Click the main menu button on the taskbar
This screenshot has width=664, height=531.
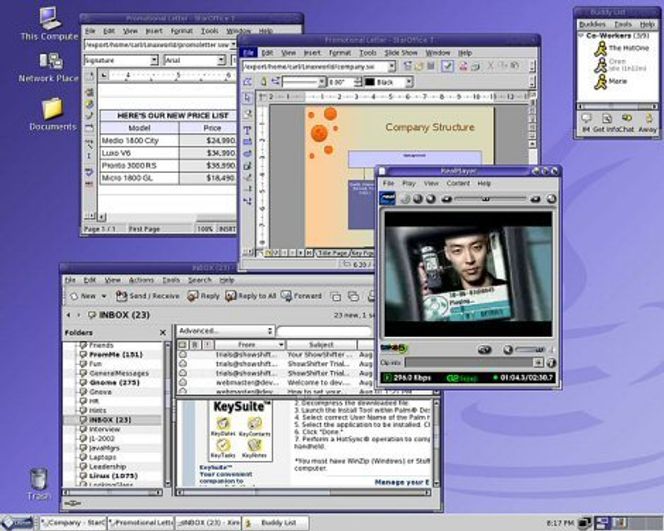(17, 523)
